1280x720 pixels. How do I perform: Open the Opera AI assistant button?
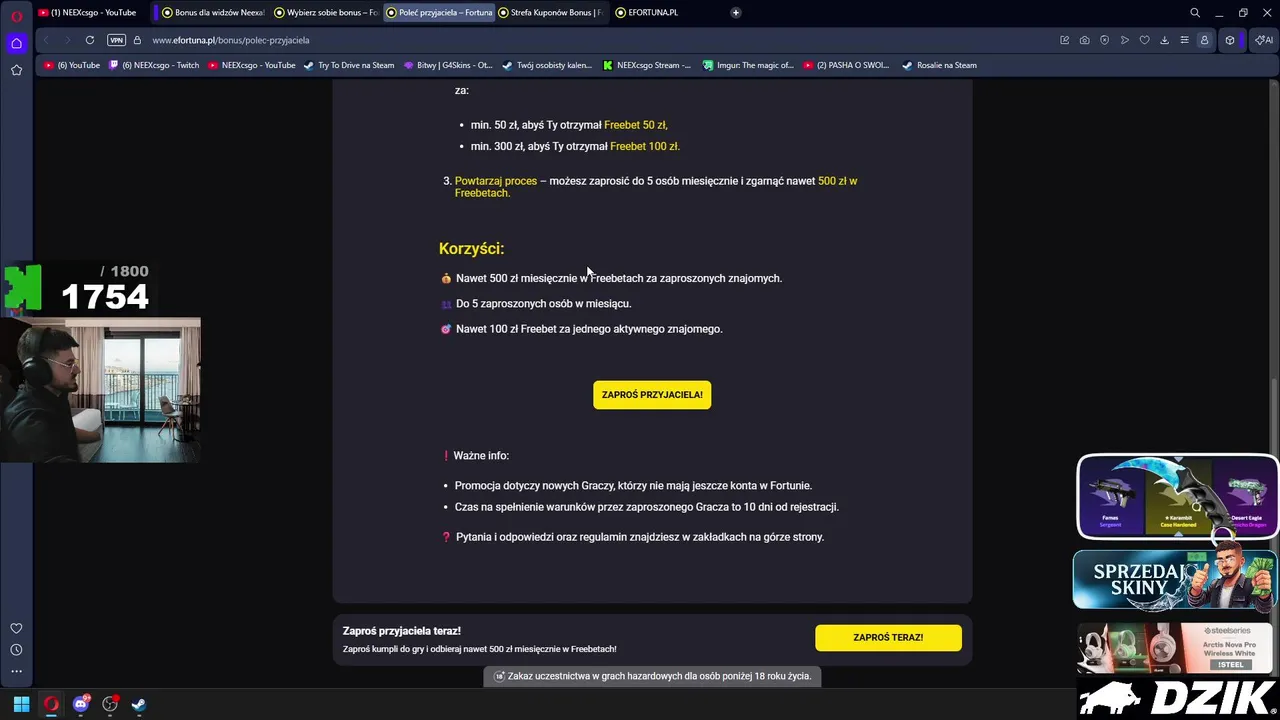(1264, 40)
